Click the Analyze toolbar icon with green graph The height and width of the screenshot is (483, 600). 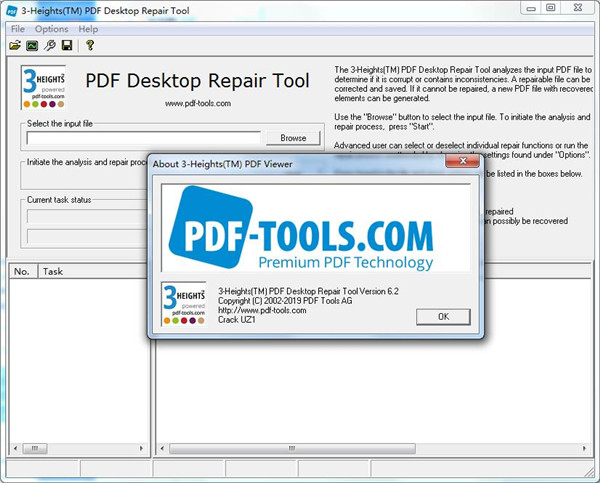click(32, 46)
